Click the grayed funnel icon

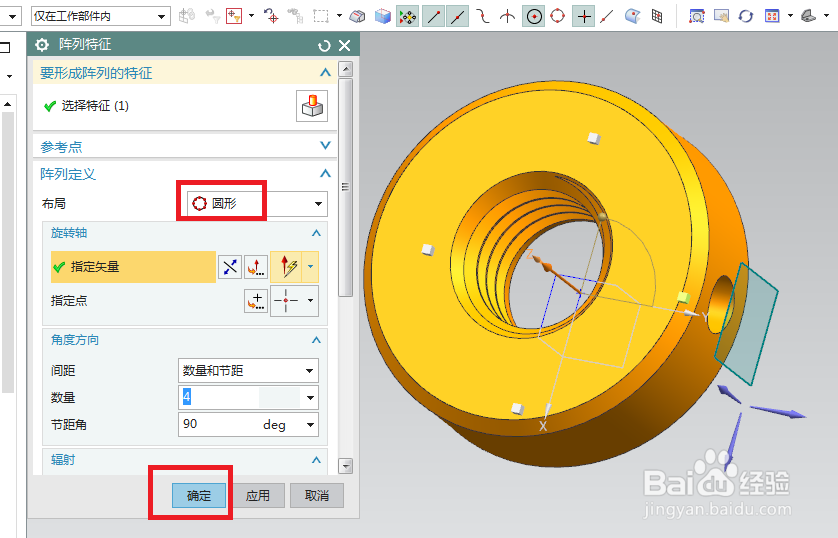213,16
